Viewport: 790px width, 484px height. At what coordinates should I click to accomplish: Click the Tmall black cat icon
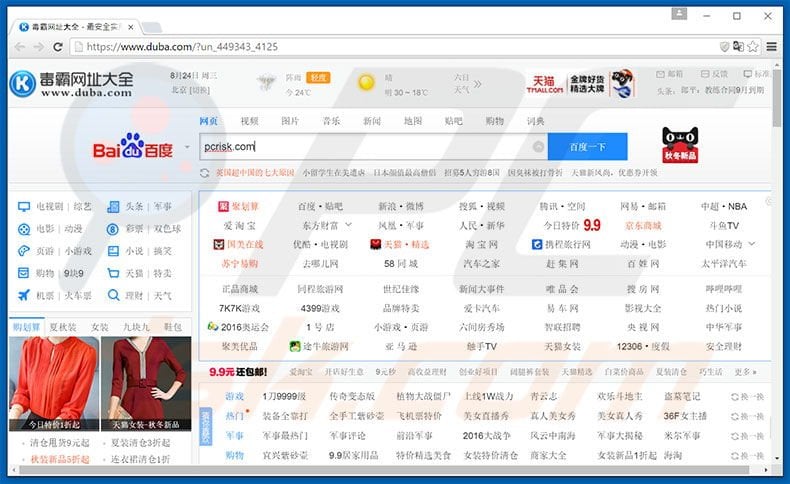pyautogui.click(x=680, y=145)
